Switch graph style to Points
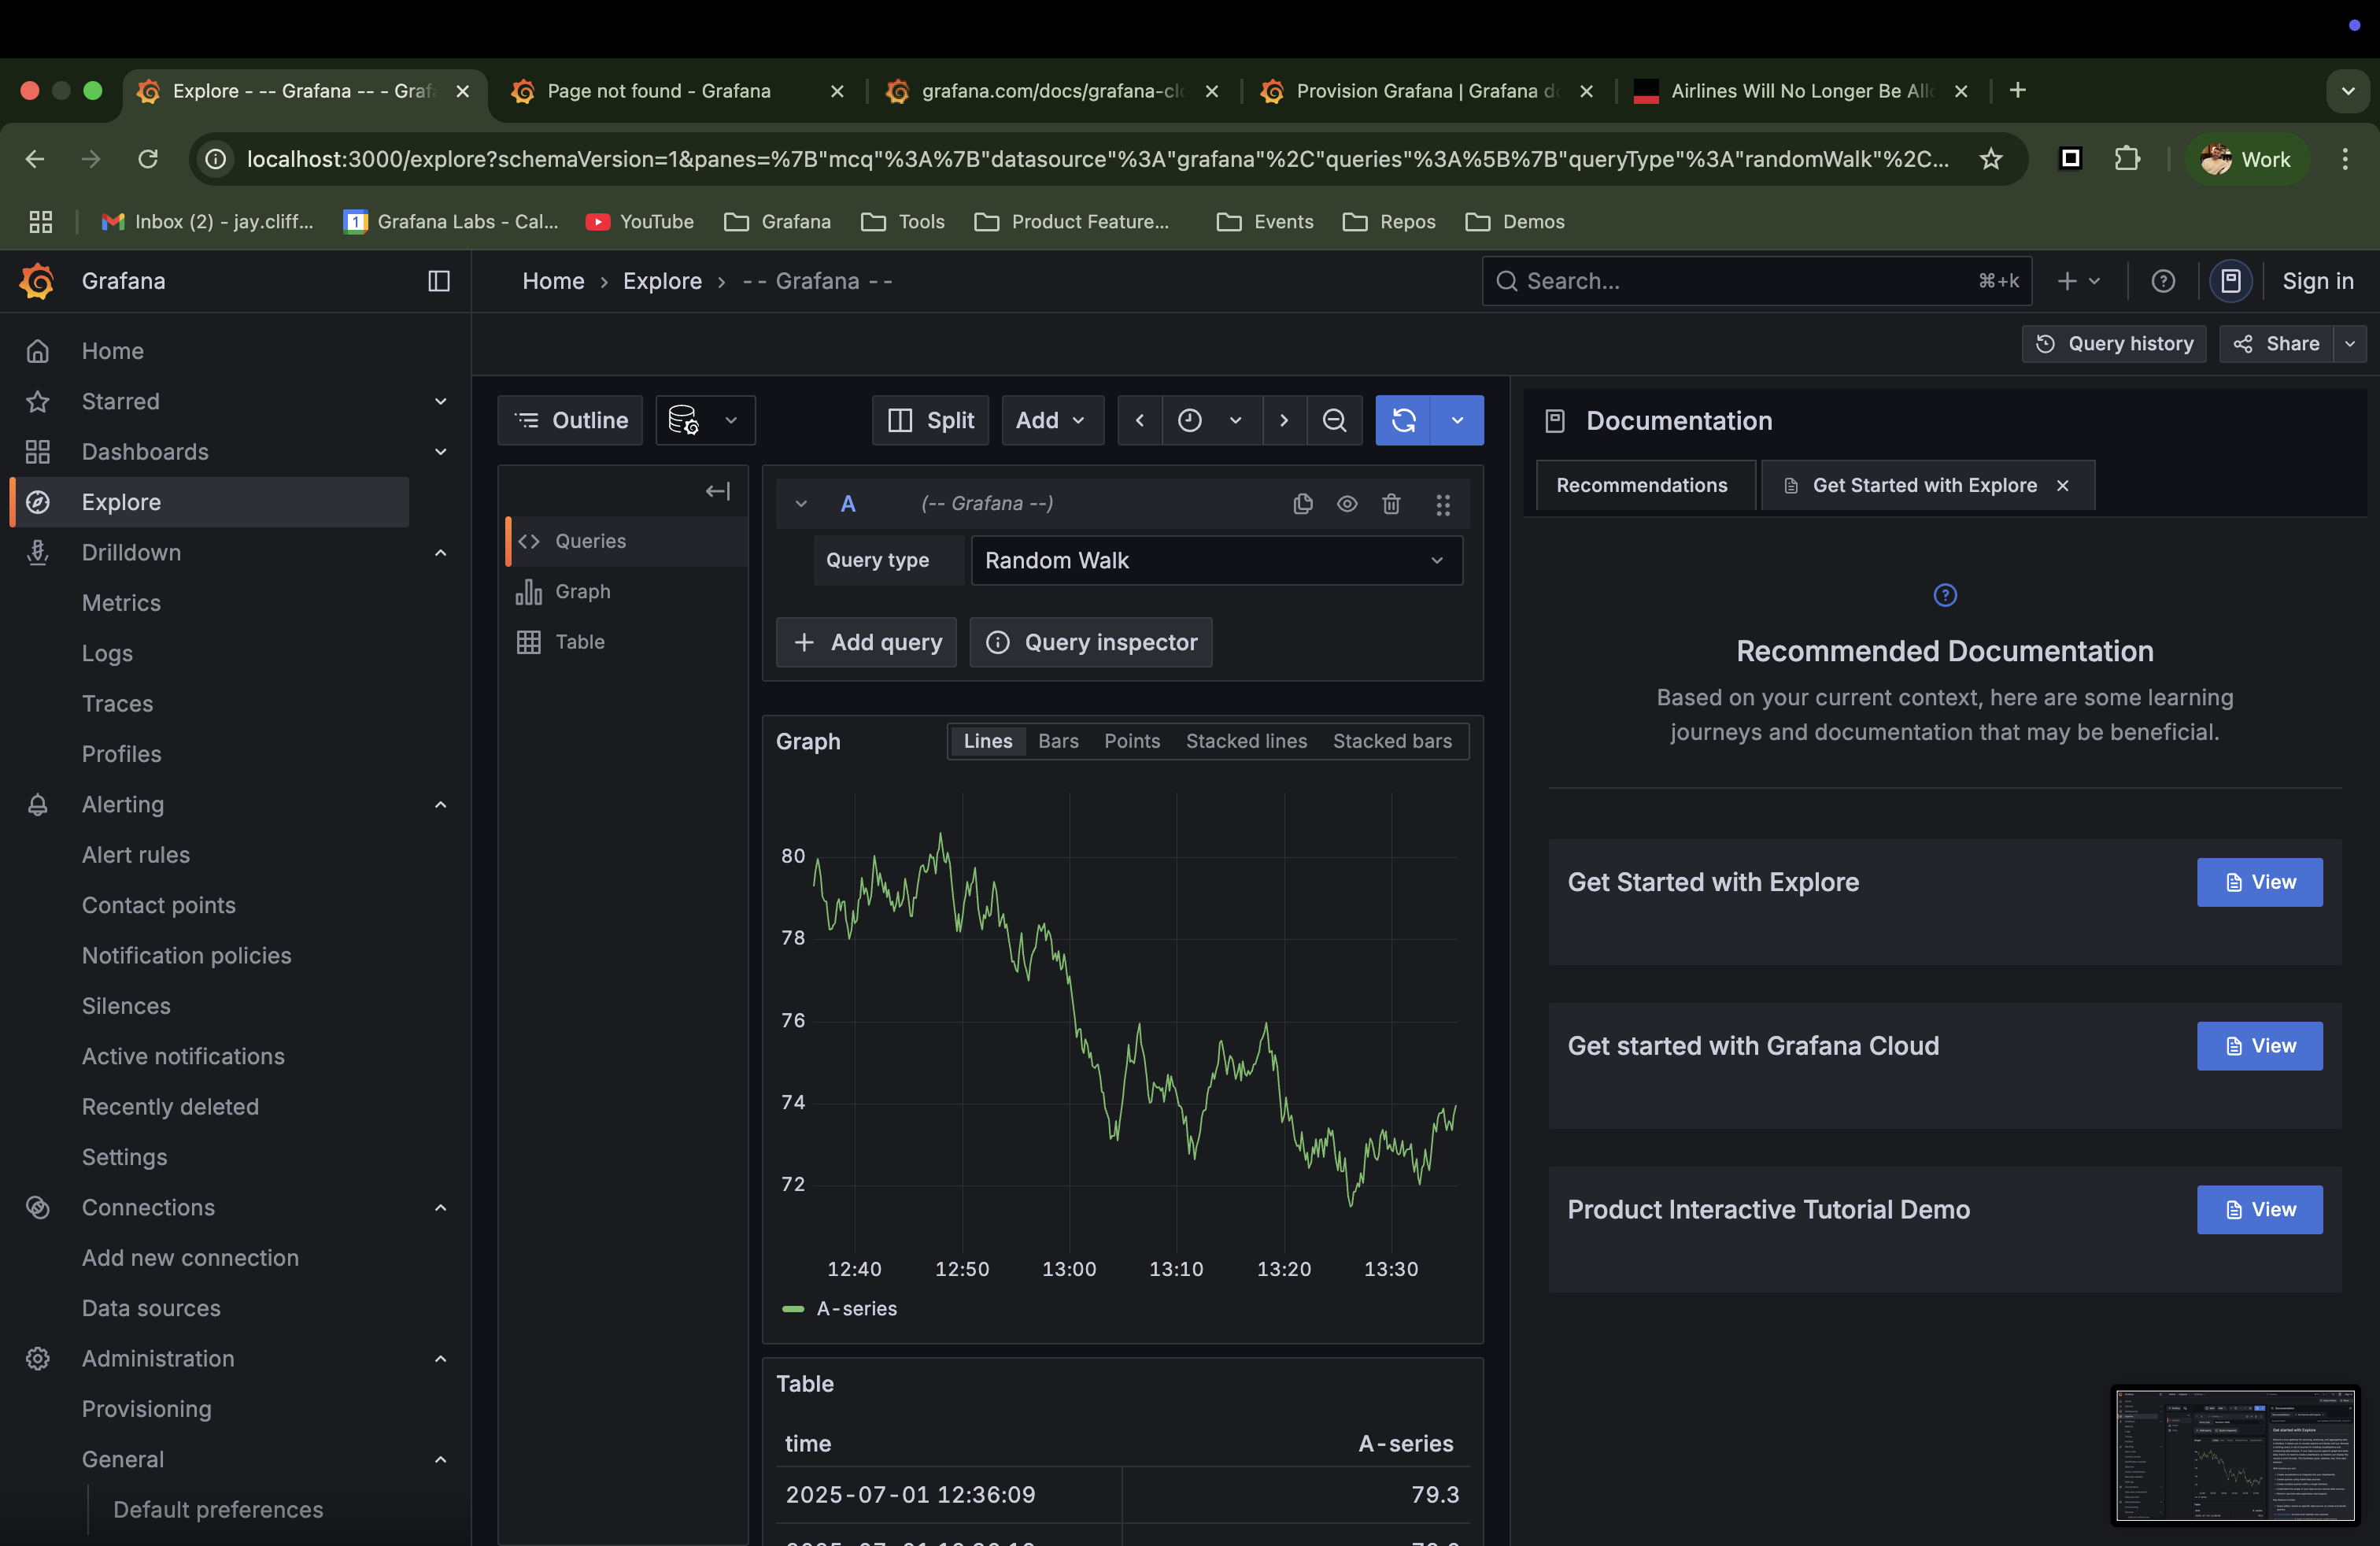 click(1132, 741)
